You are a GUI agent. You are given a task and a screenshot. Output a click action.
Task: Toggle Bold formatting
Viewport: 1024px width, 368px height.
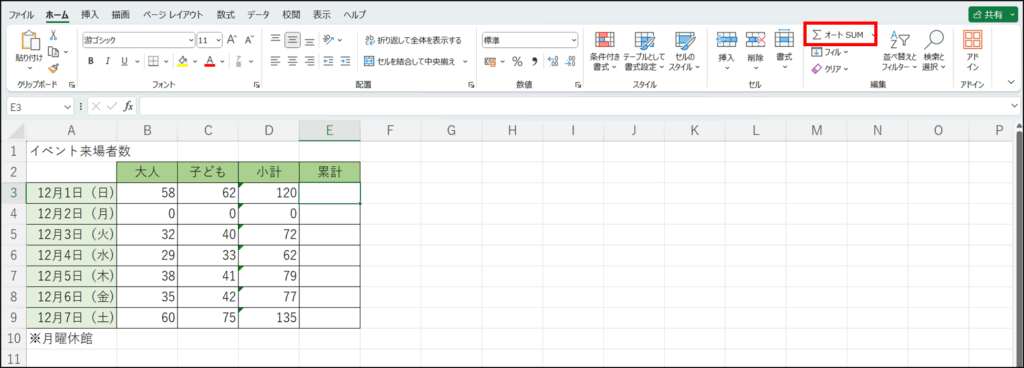coord(91,61)
